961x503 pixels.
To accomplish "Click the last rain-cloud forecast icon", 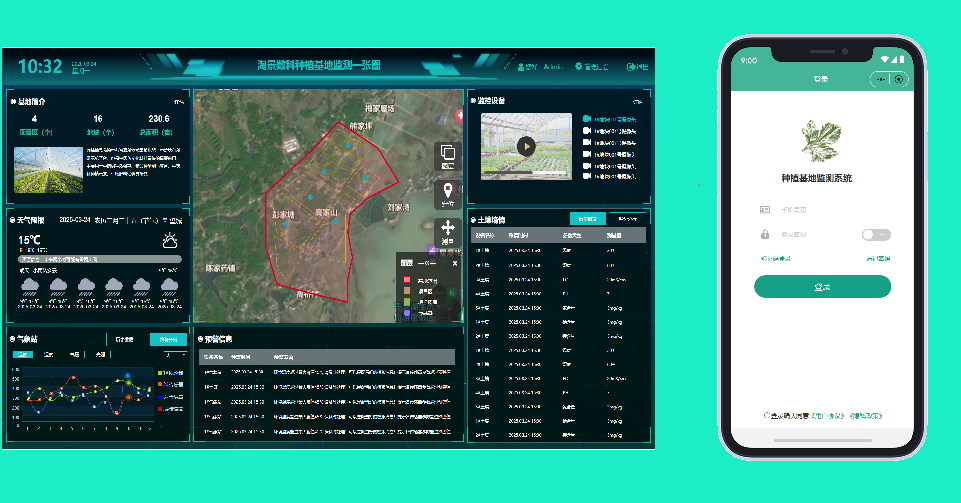I will click(169, 286).
